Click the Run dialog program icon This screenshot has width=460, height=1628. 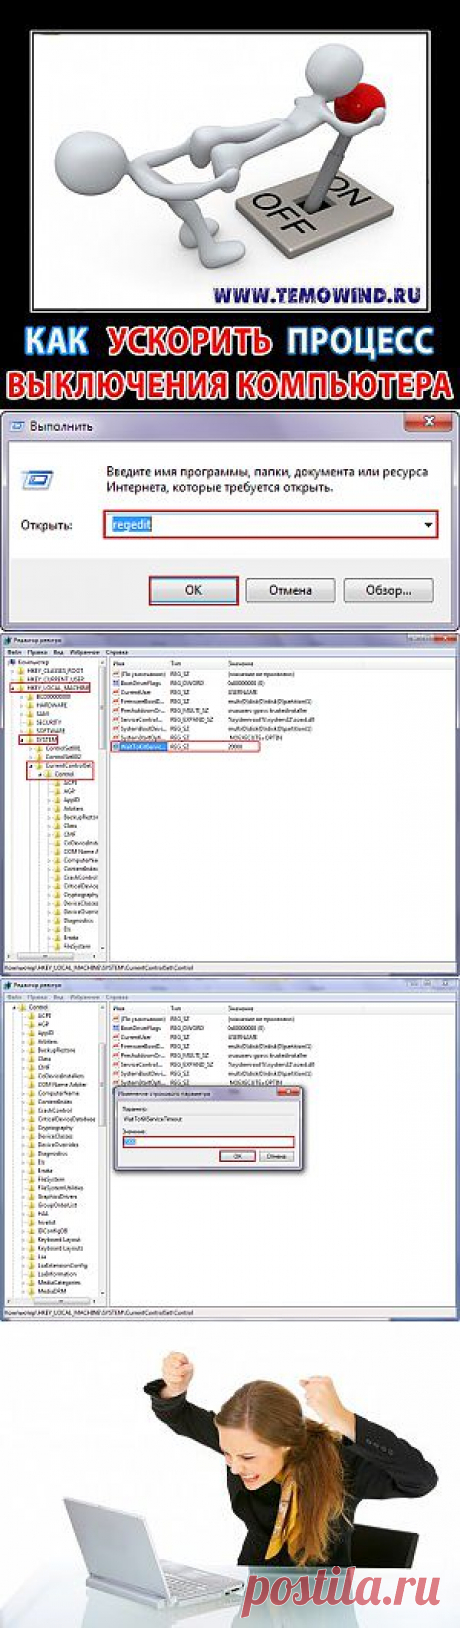point(37,479)
